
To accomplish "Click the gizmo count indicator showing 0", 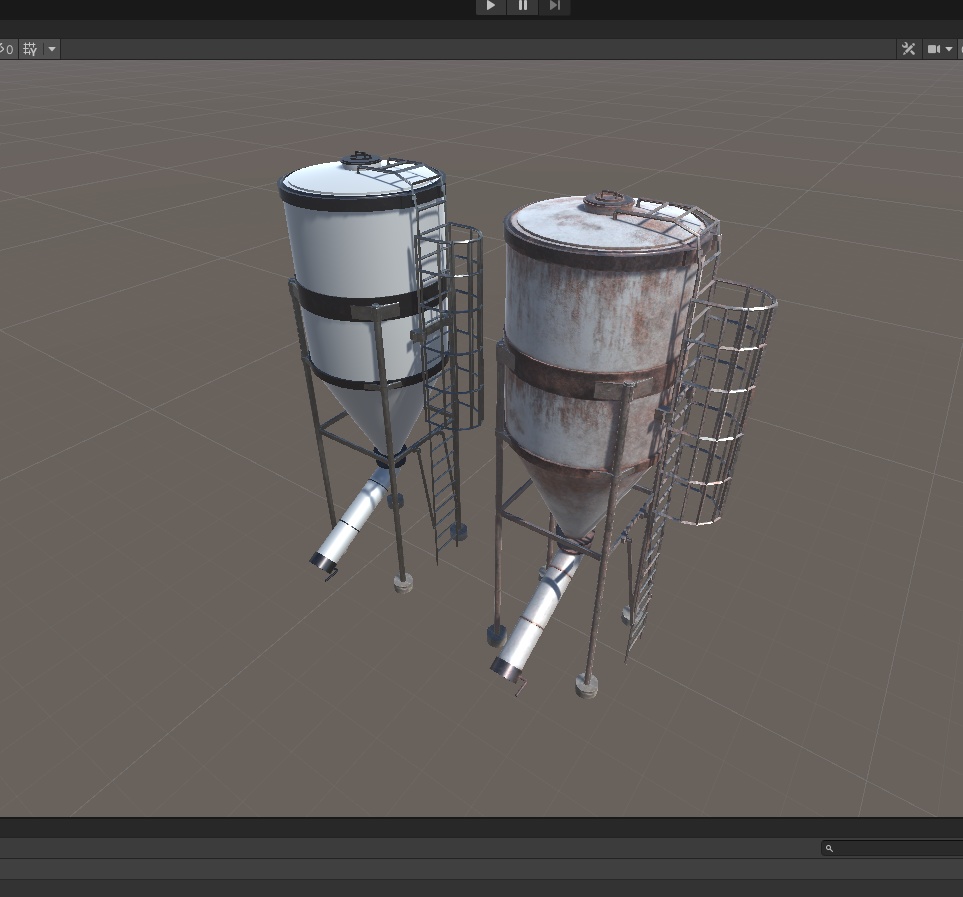I will 11,49.
